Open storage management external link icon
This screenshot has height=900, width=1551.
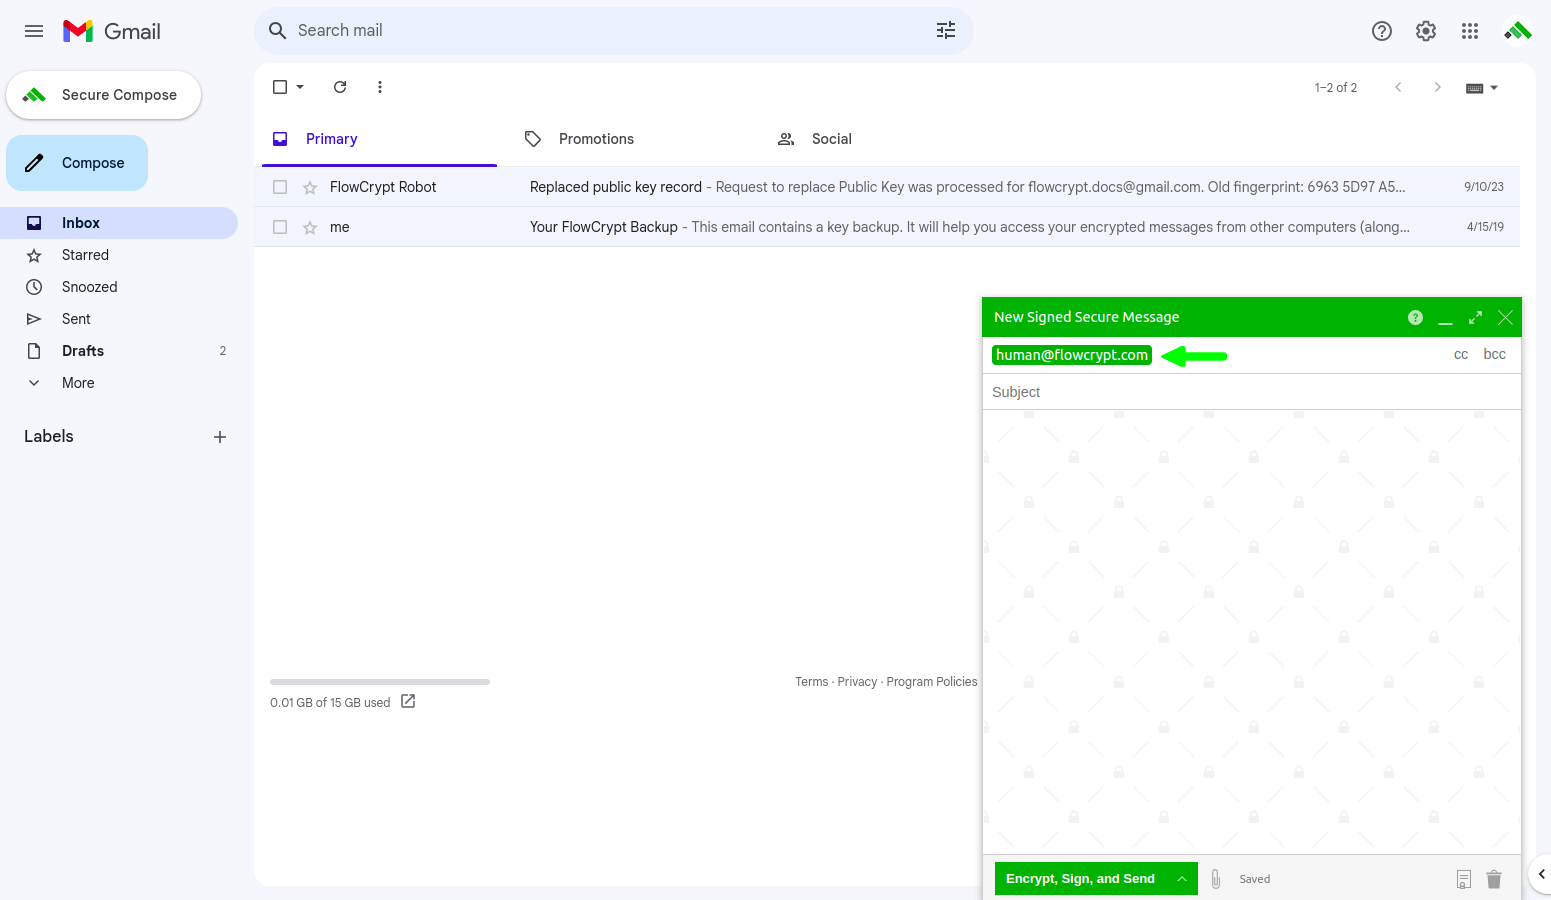tap(408, 702)
